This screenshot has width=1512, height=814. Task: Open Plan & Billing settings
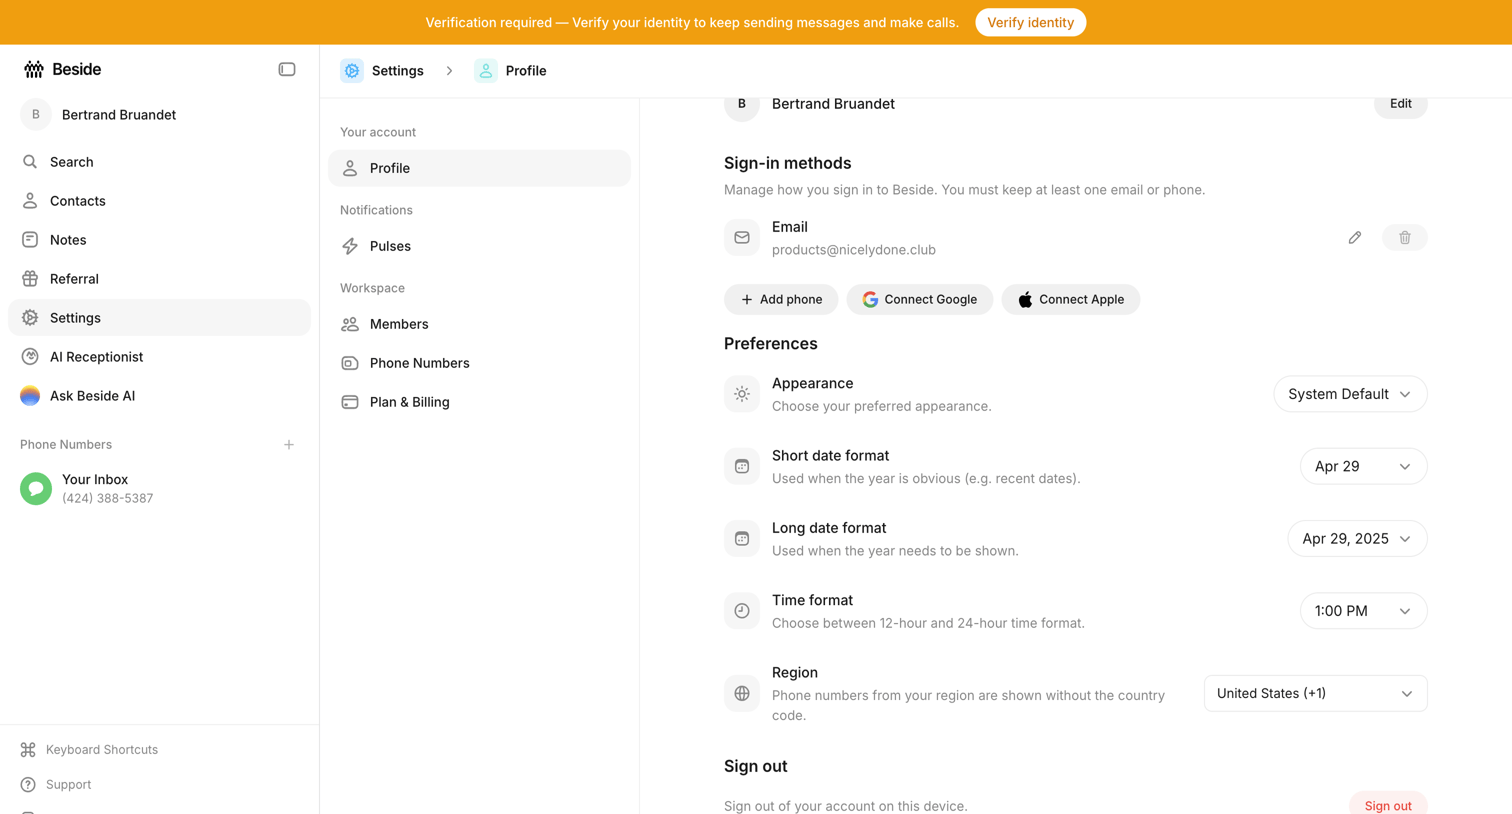coord(479,402)
